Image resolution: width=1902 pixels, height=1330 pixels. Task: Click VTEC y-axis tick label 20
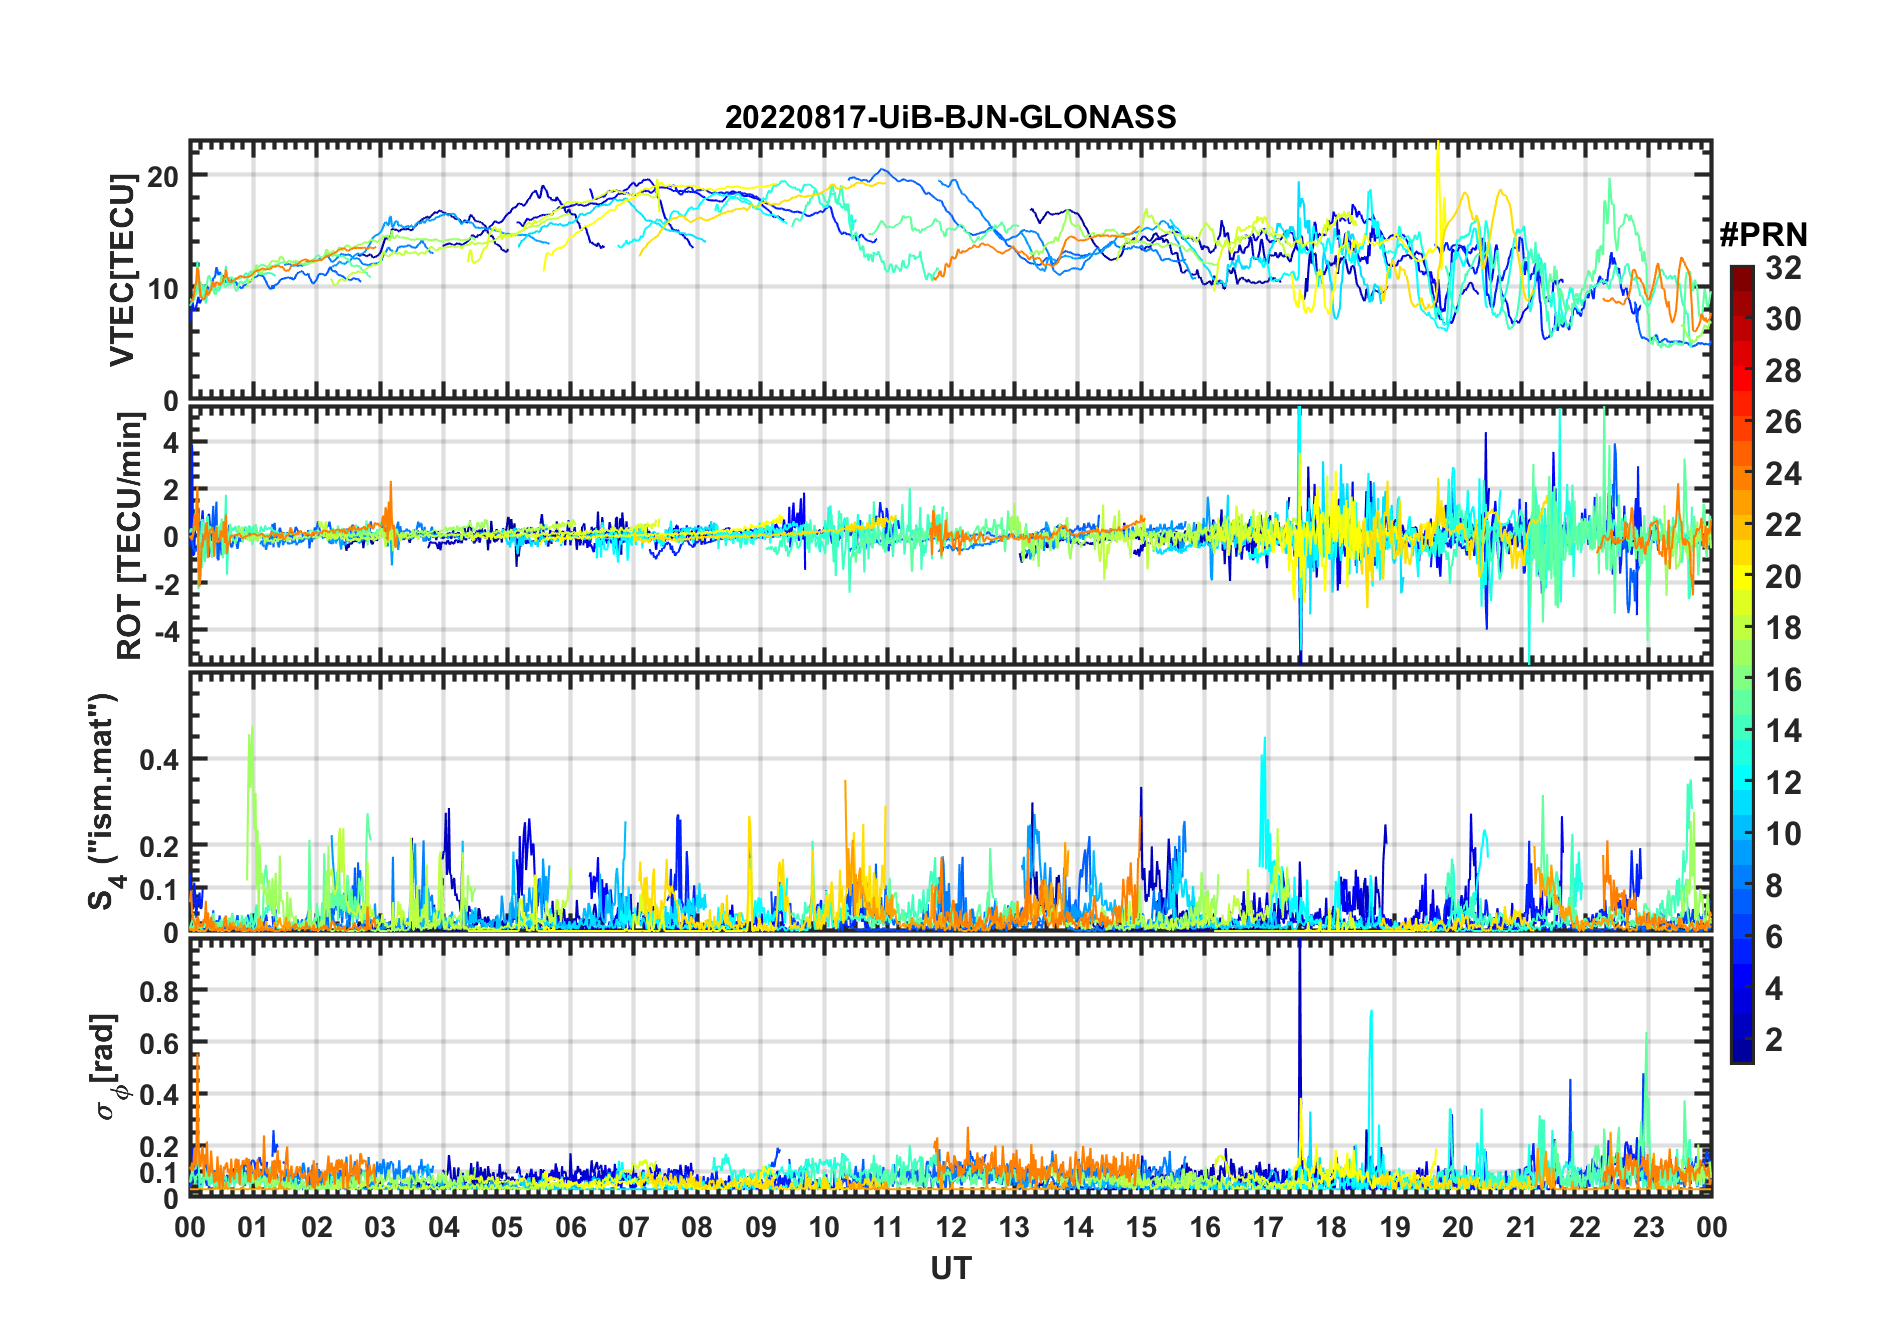[x=163, y=176]
